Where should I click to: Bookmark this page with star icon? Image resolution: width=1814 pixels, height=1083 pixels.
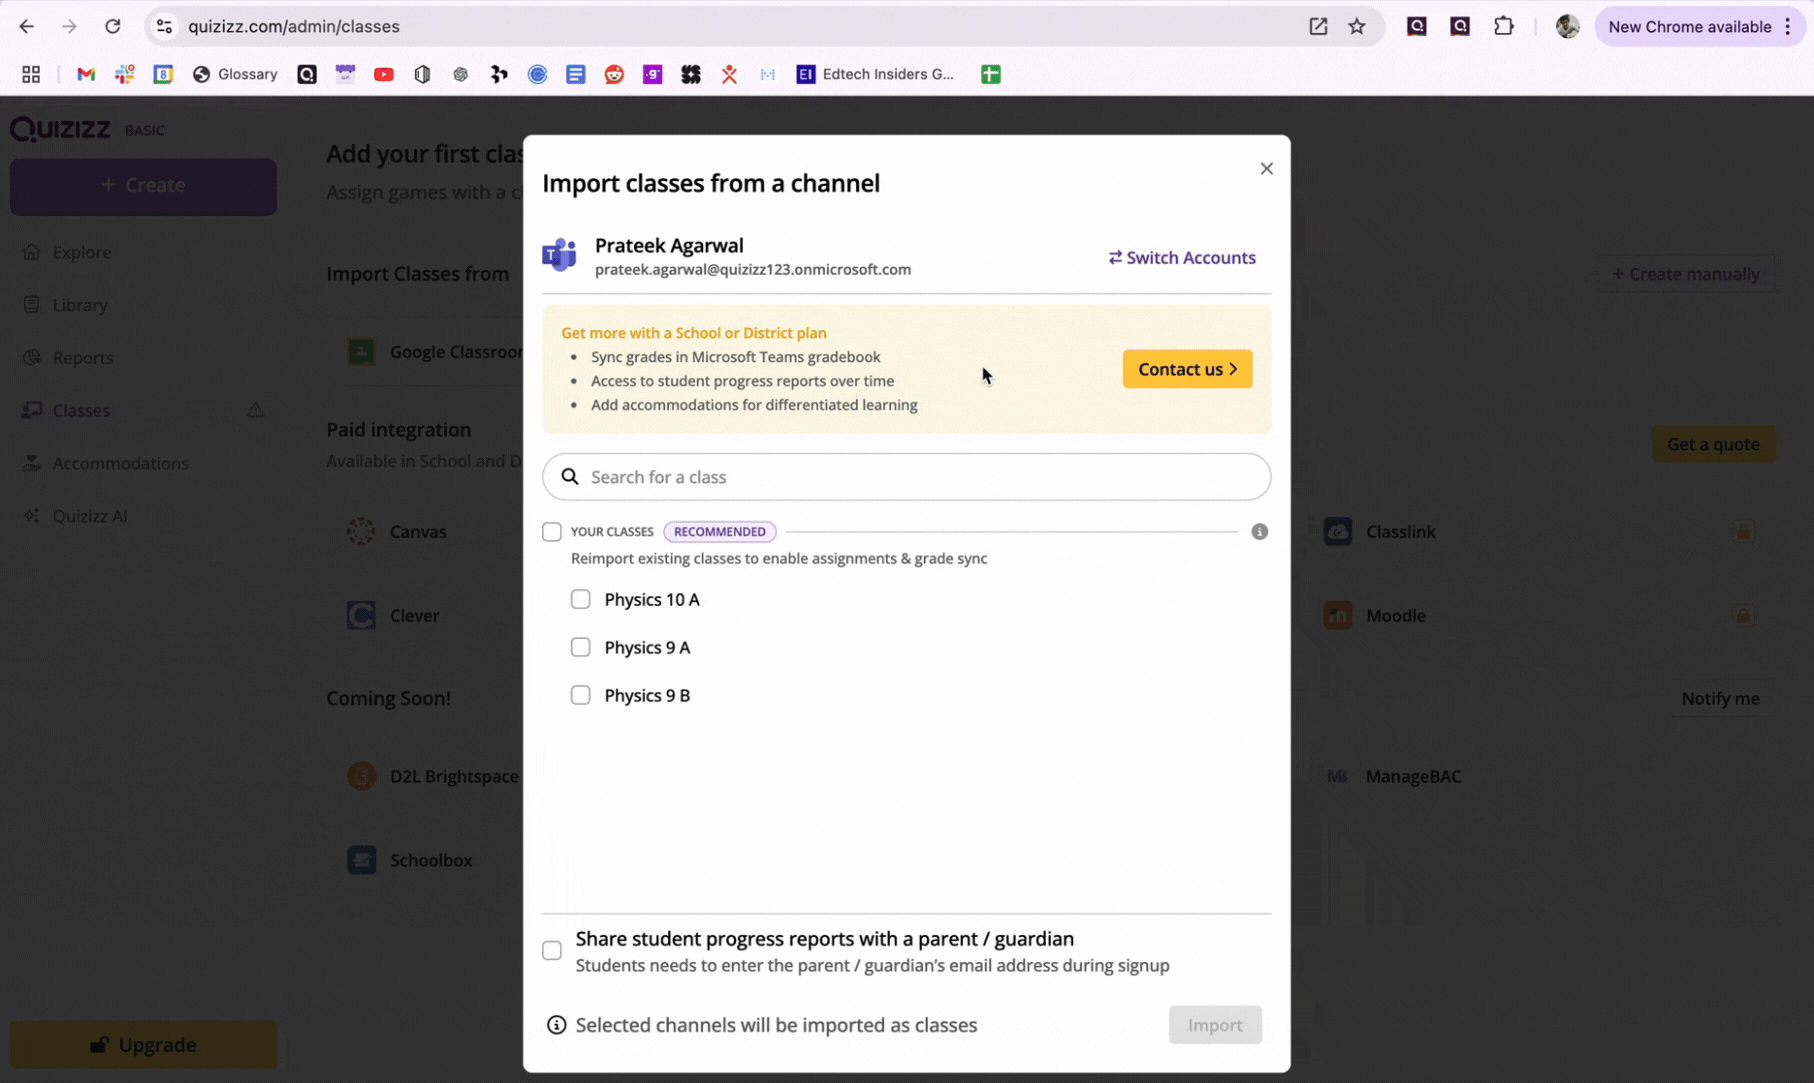1356,26
